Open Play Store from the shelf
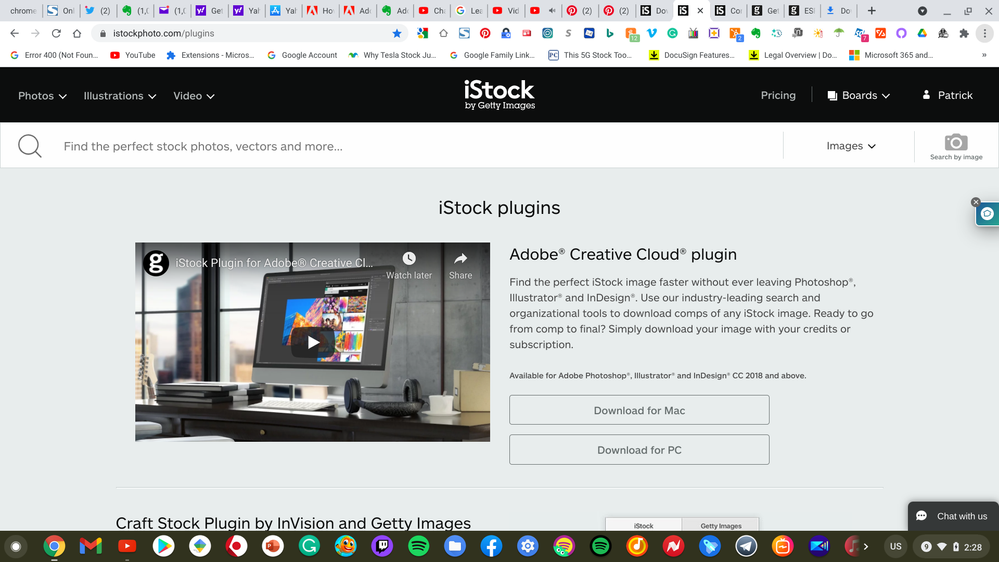 pyautogui.click(x=163, y=546)
